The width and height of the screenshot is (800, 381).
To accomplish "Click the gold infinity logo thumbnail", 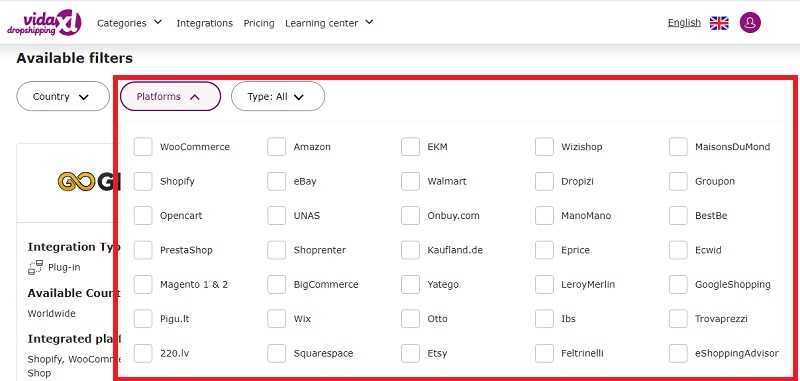I will coord(77,182).
